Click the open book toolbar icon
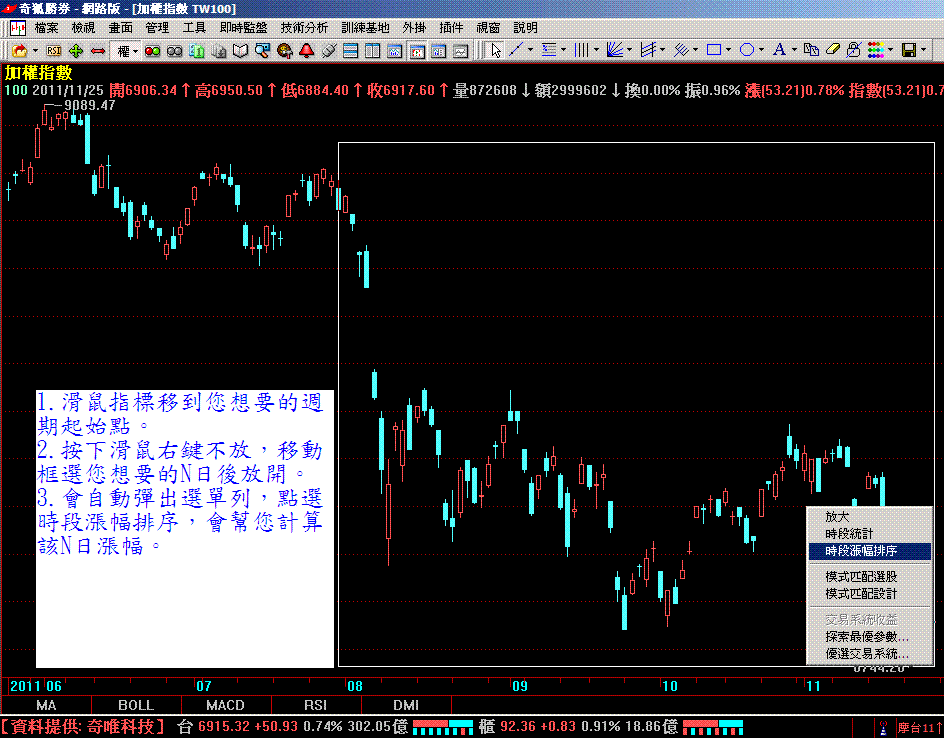This screenshot has width=944, height=738. coord(240,51)
